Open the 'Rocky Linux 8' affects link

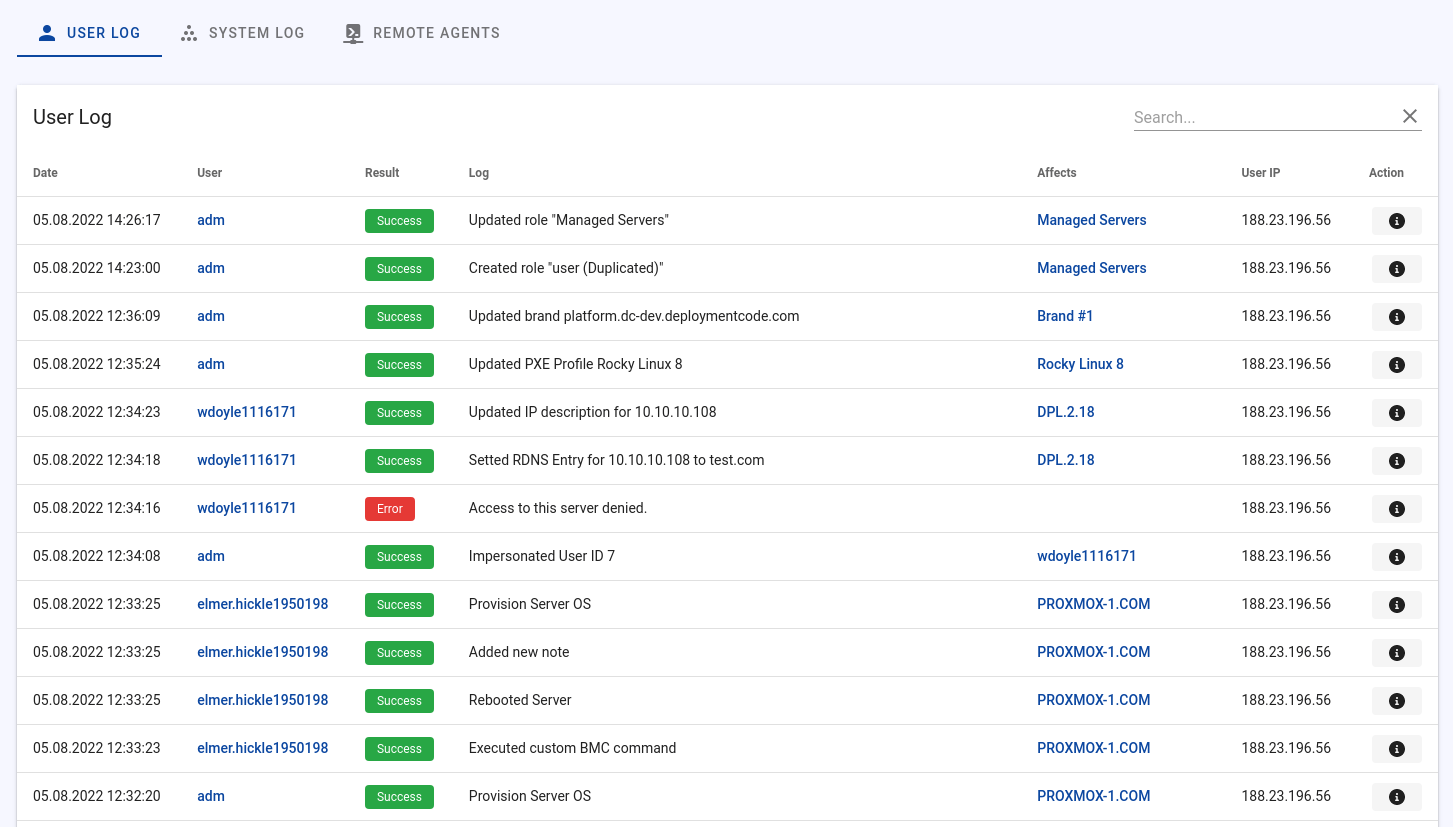click(x=1080, y=364)
